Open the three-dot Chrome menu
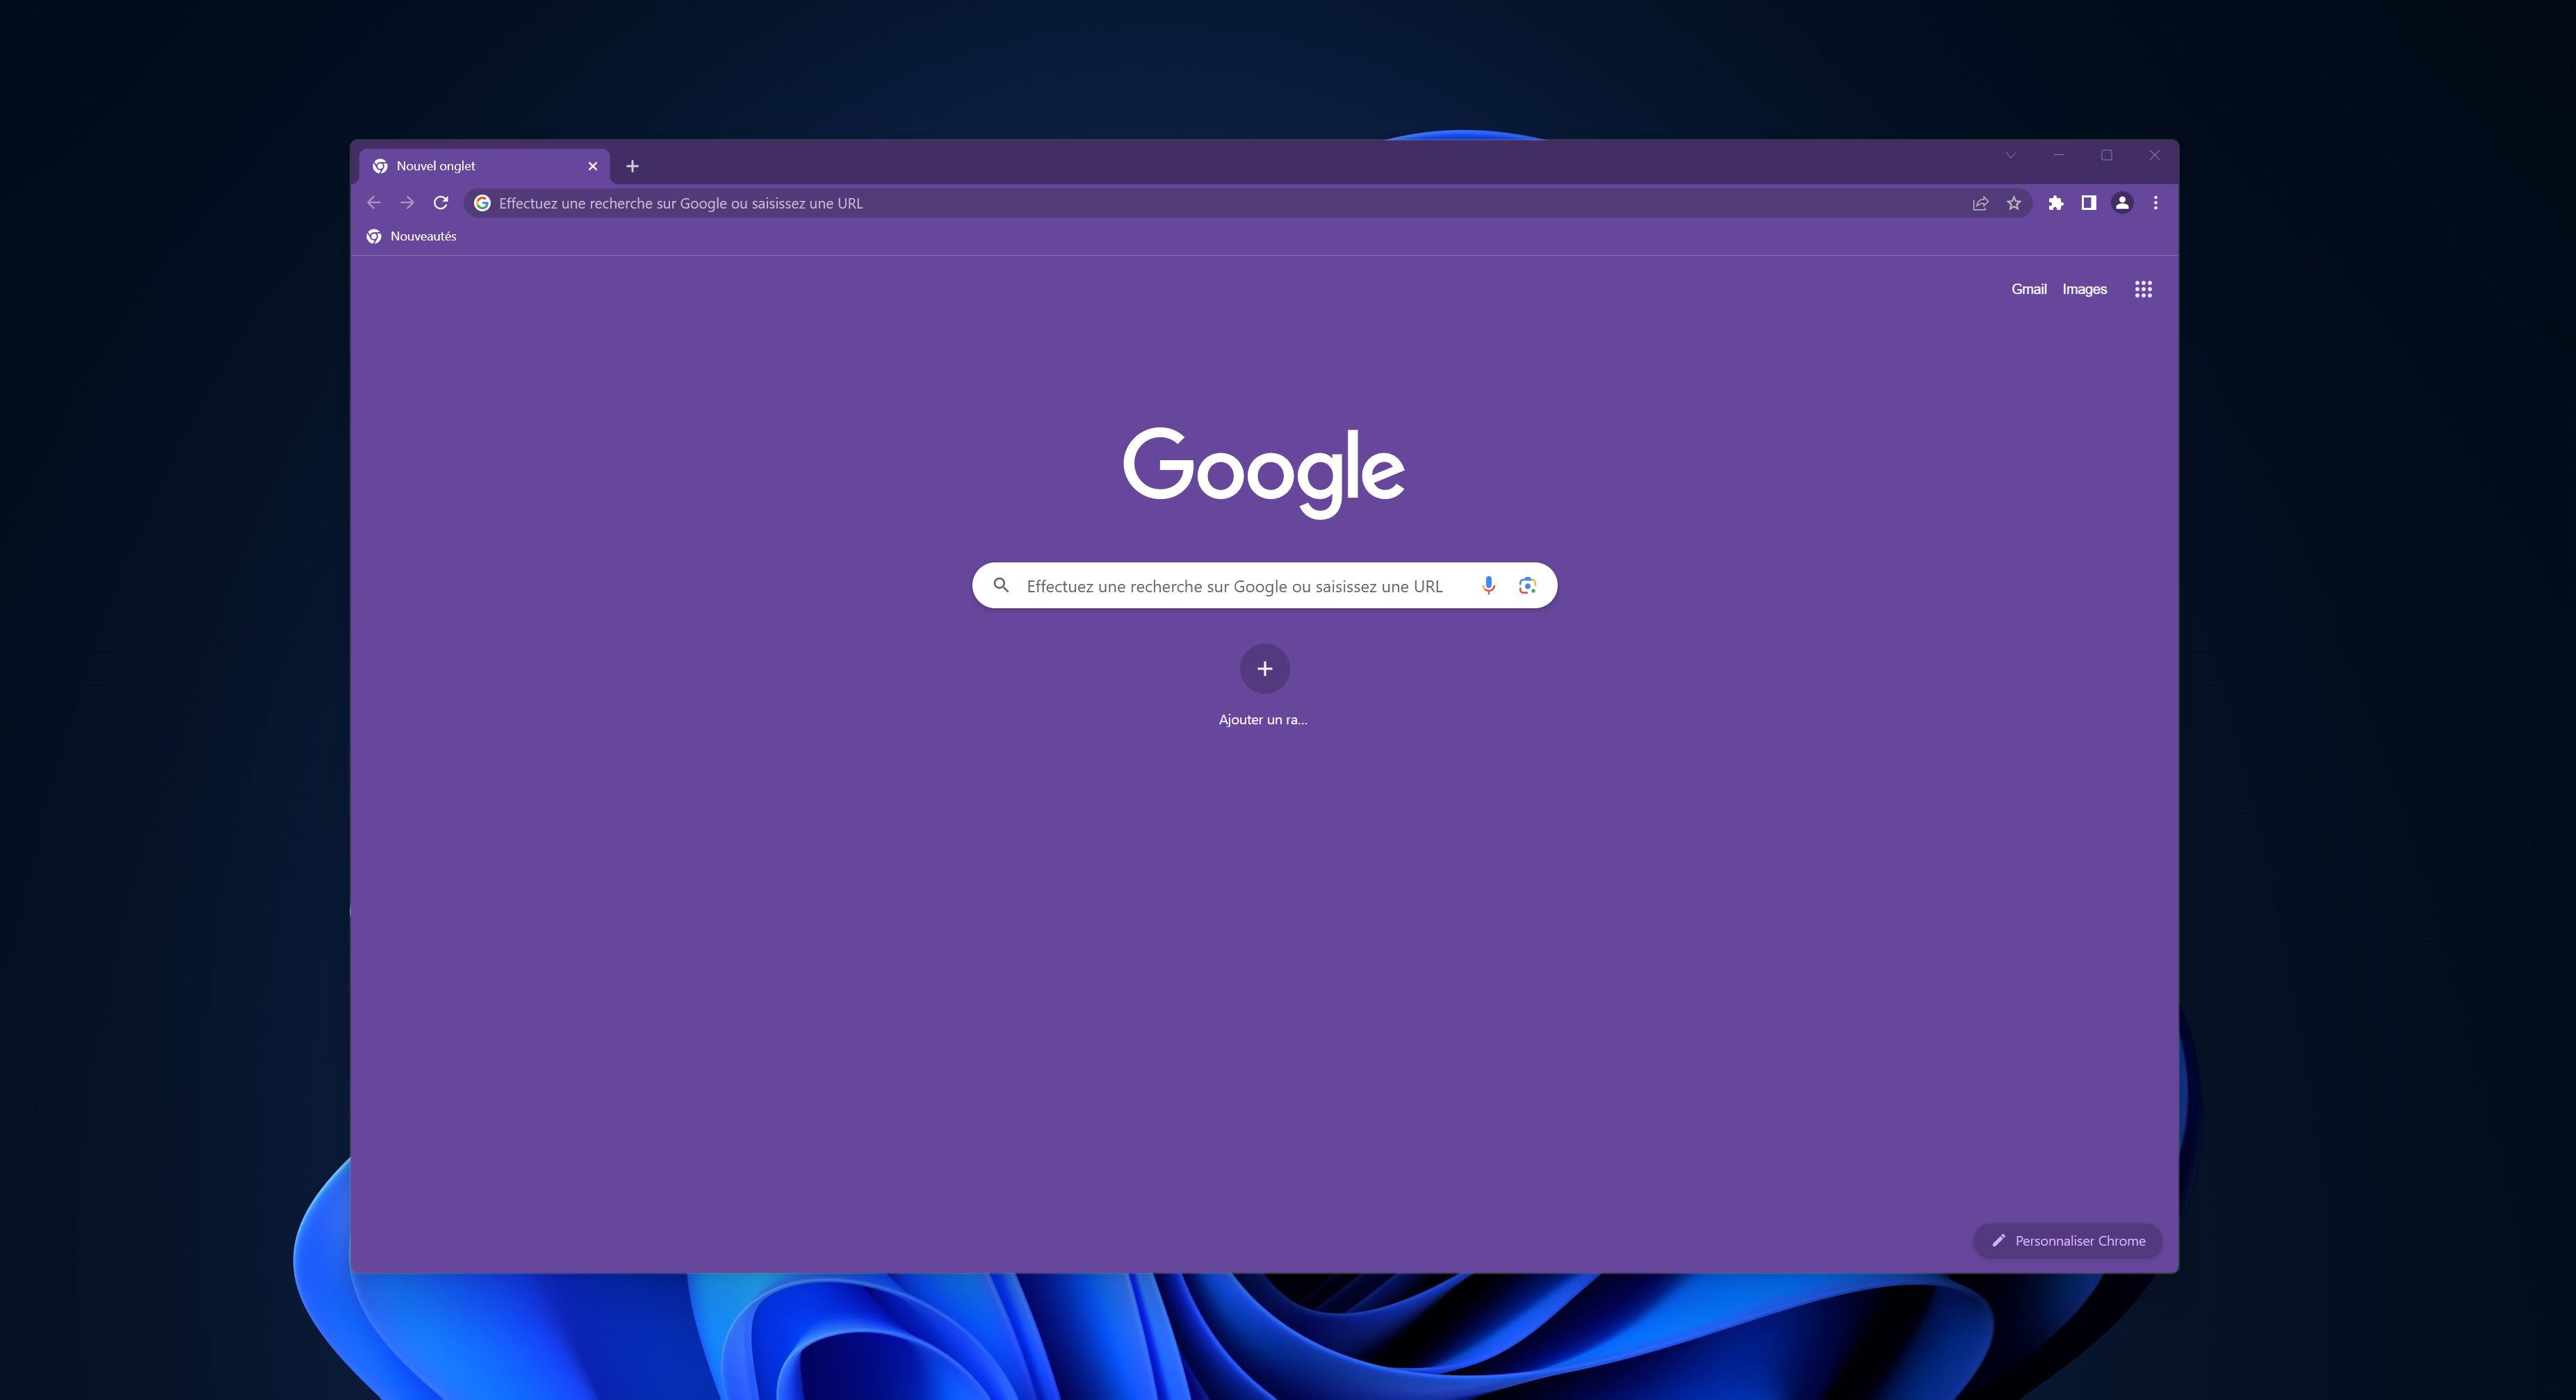 2154,202
